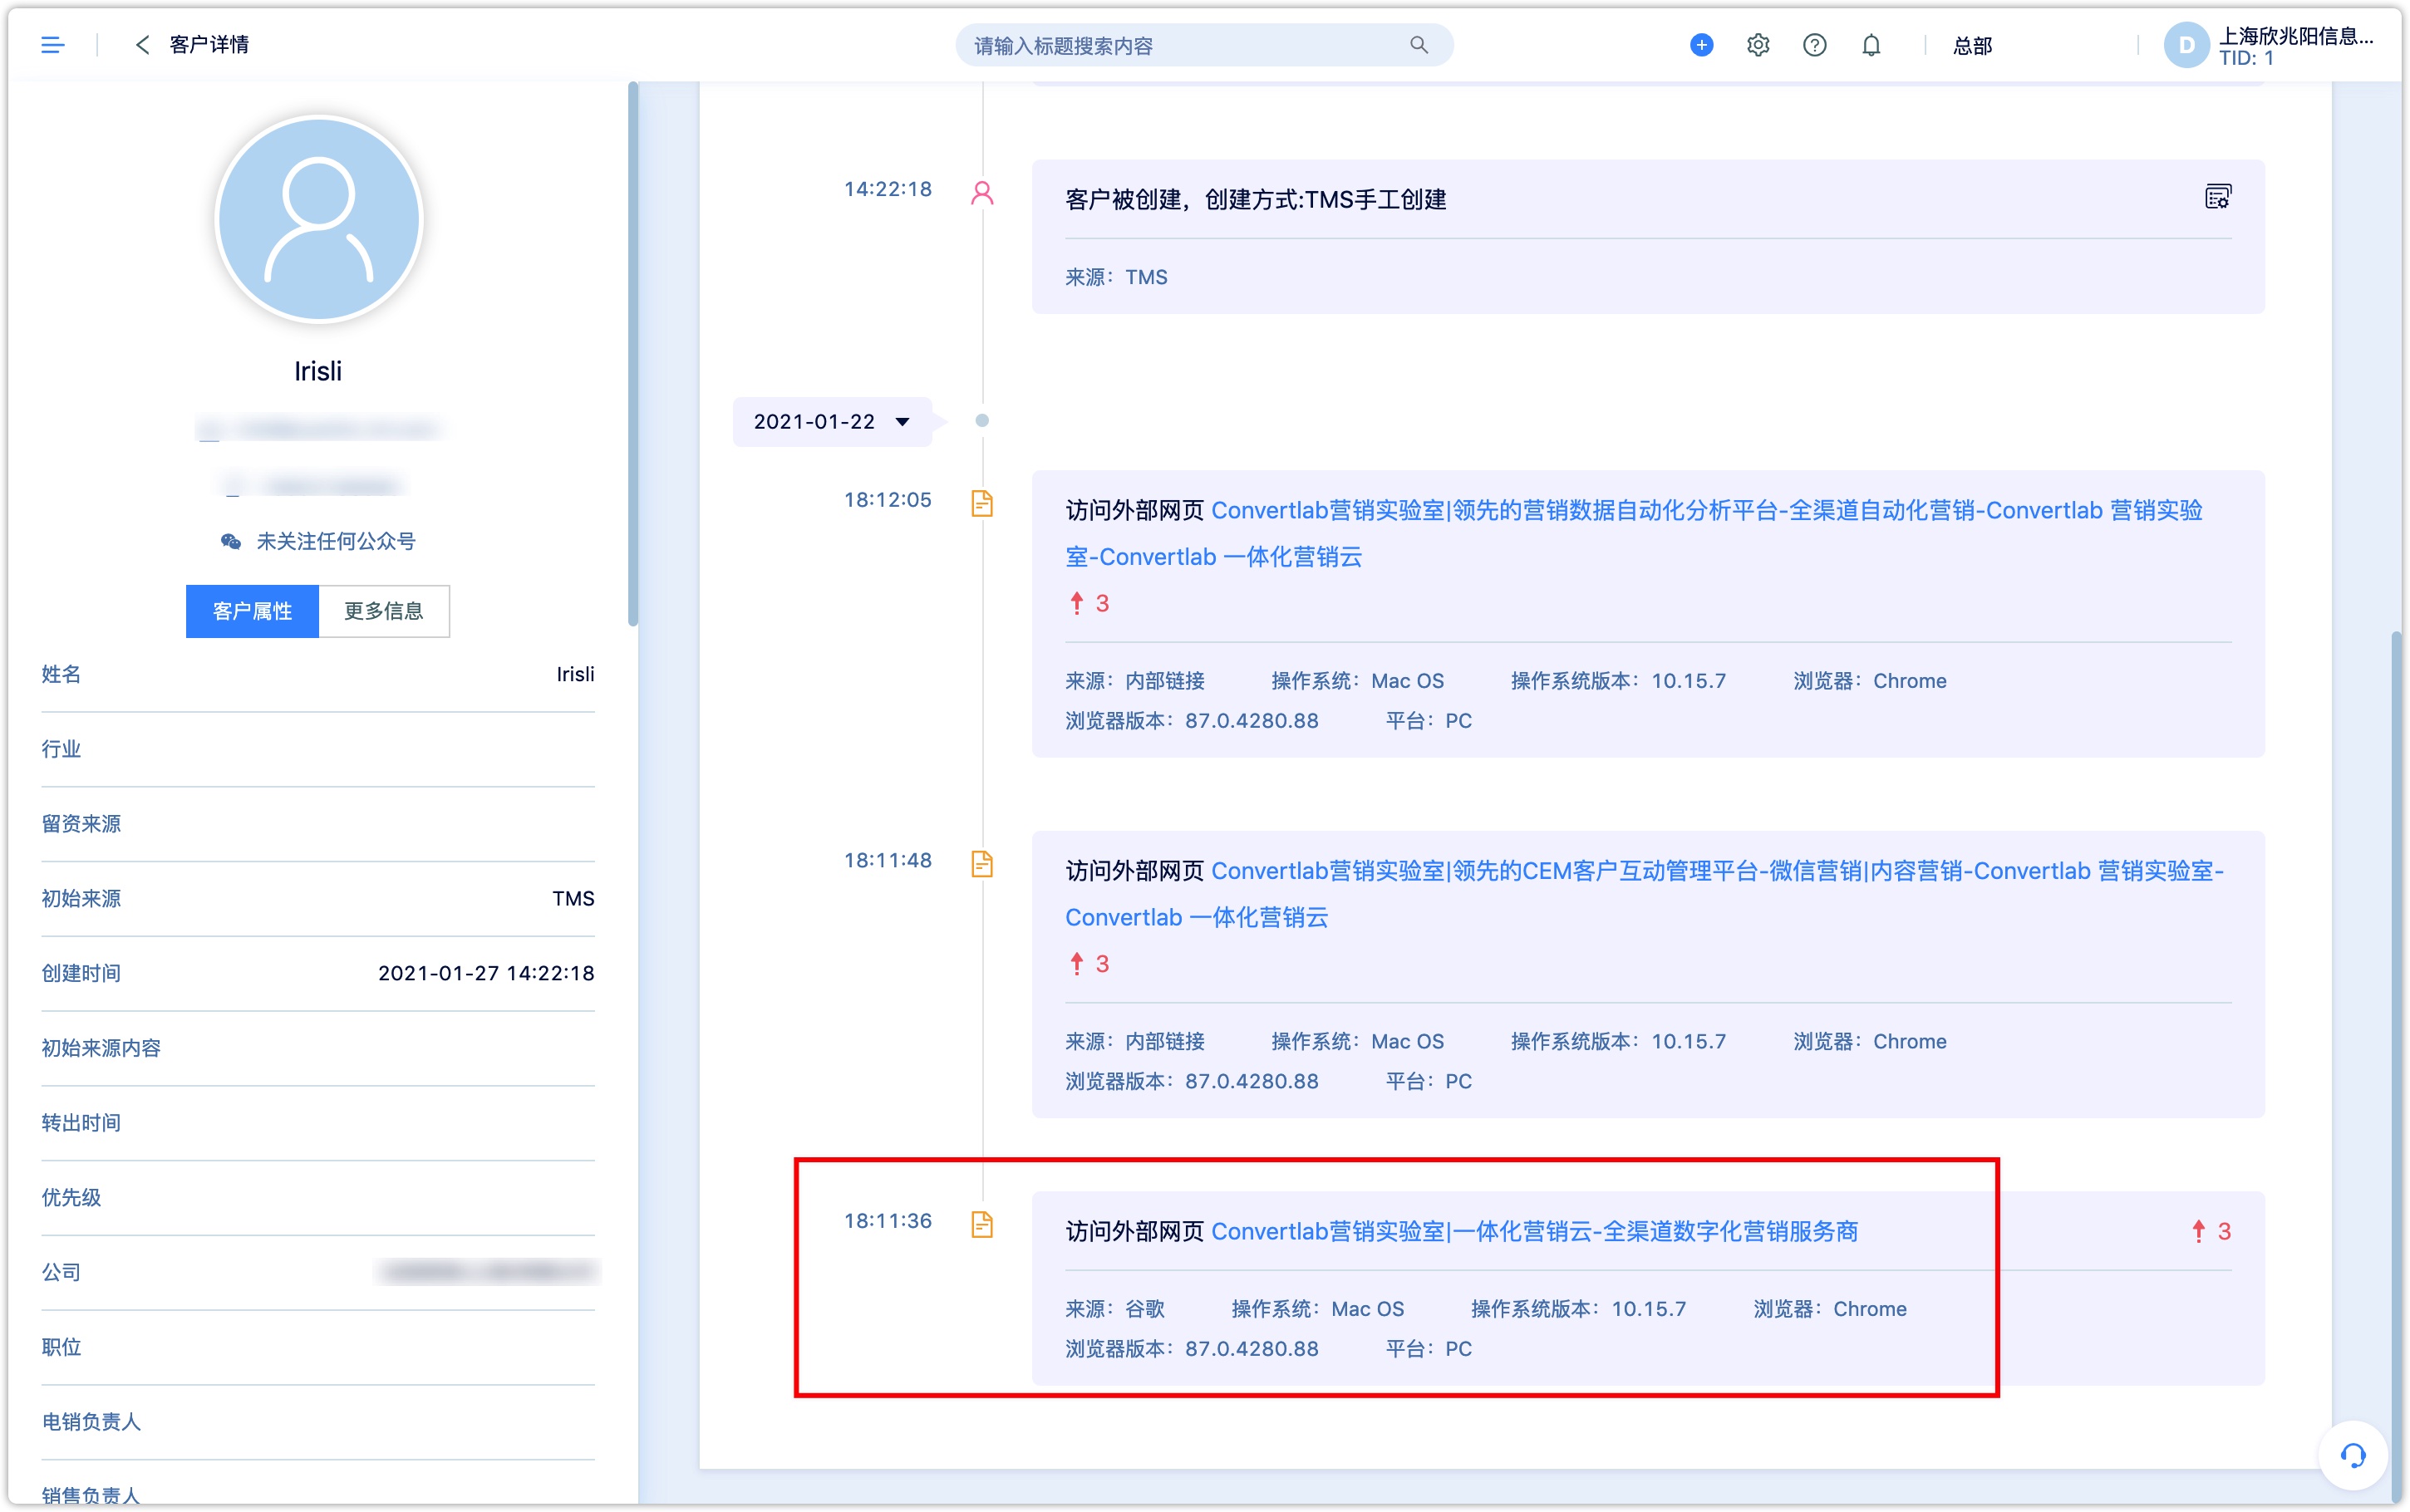Click the 留资来源 field row
The width and height of the screenshot is (2410, 1512).
click(x=318, y=824)
